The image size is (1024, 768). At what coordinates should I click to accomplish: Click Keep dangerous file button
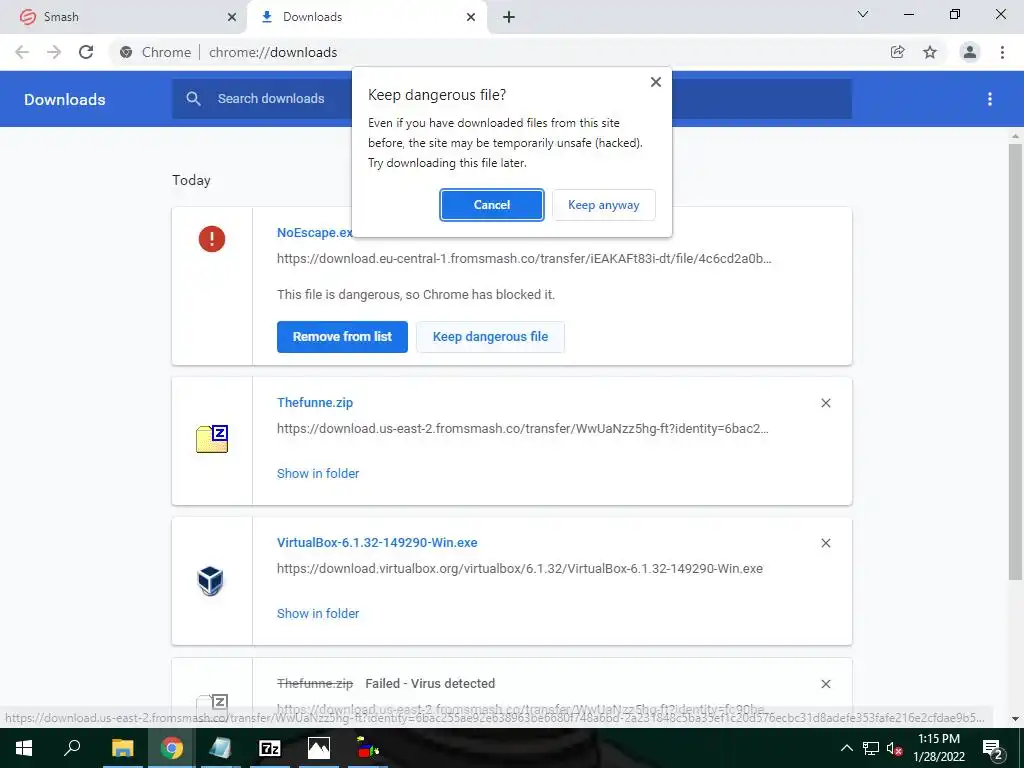pyautogui.click(x=490, y=337)
